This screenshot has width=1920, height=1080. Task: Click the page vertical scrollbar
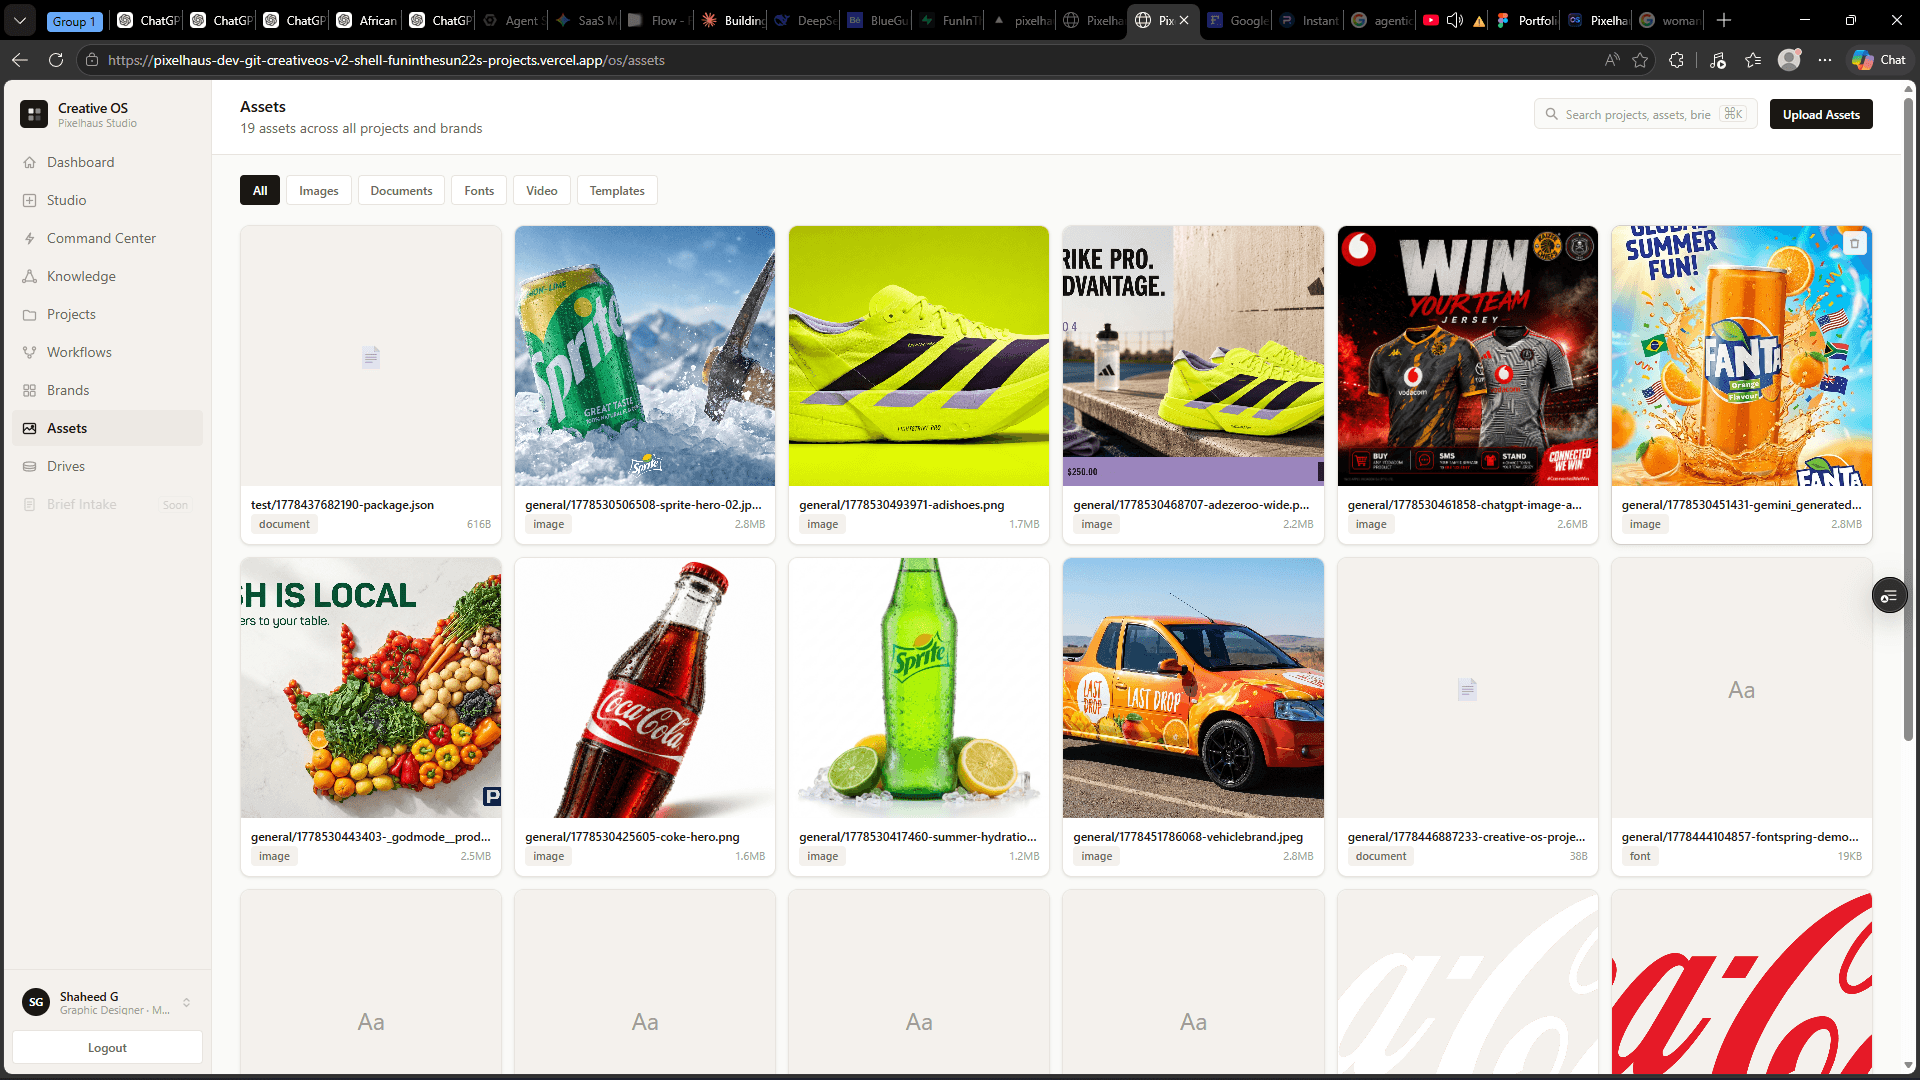click(x=1908, y=420)
